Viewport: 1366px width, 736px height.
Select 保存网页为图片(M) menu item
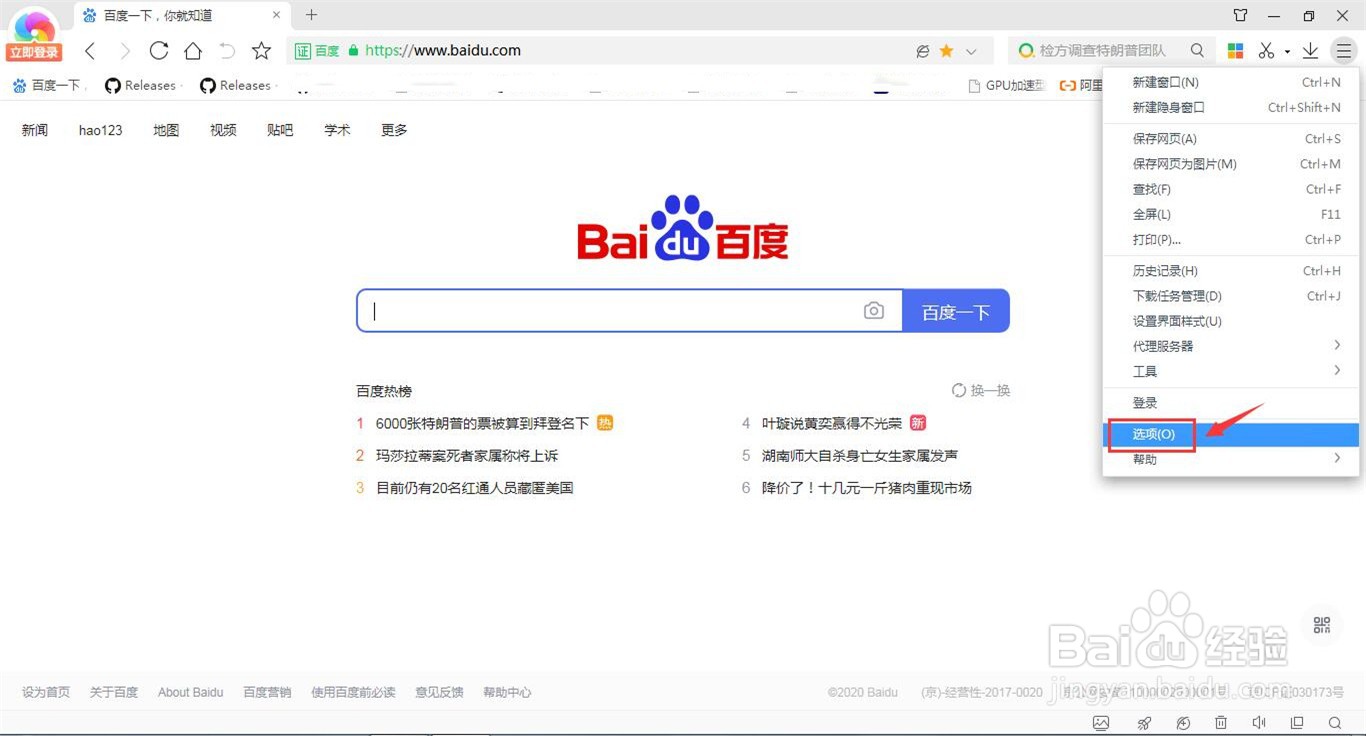pyautogui.click(x=1231, y=164)
